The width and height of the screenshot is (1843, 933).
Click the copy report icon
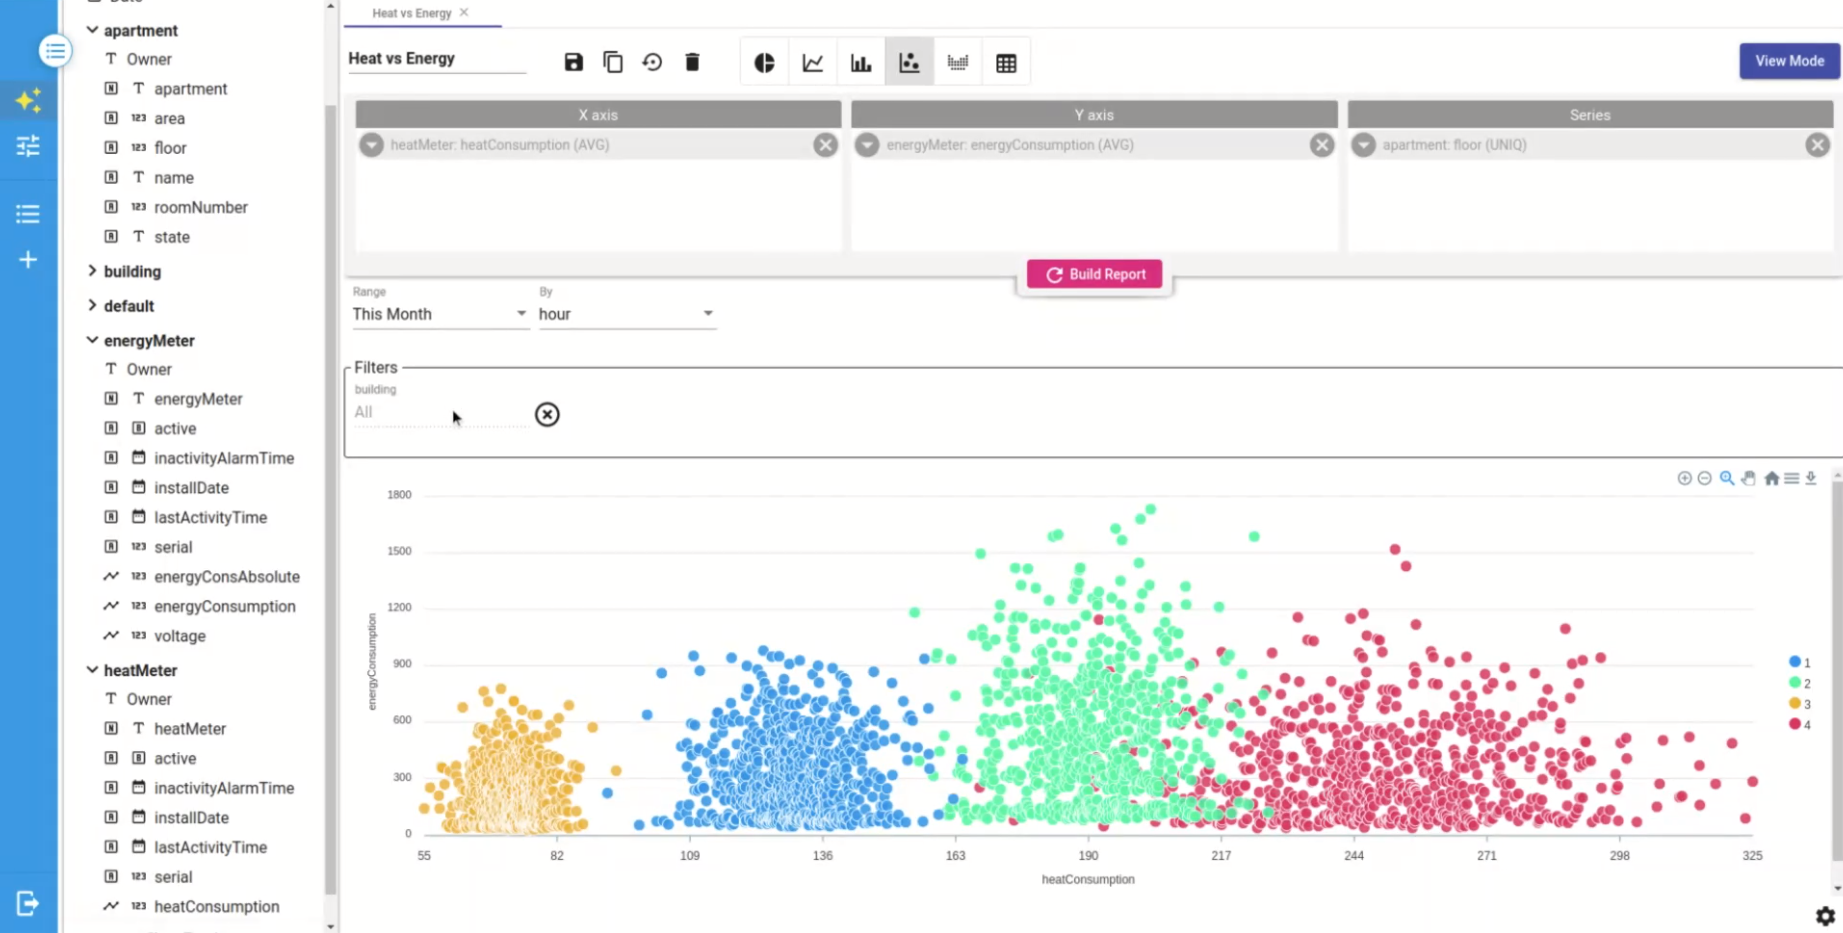(613, 62)
